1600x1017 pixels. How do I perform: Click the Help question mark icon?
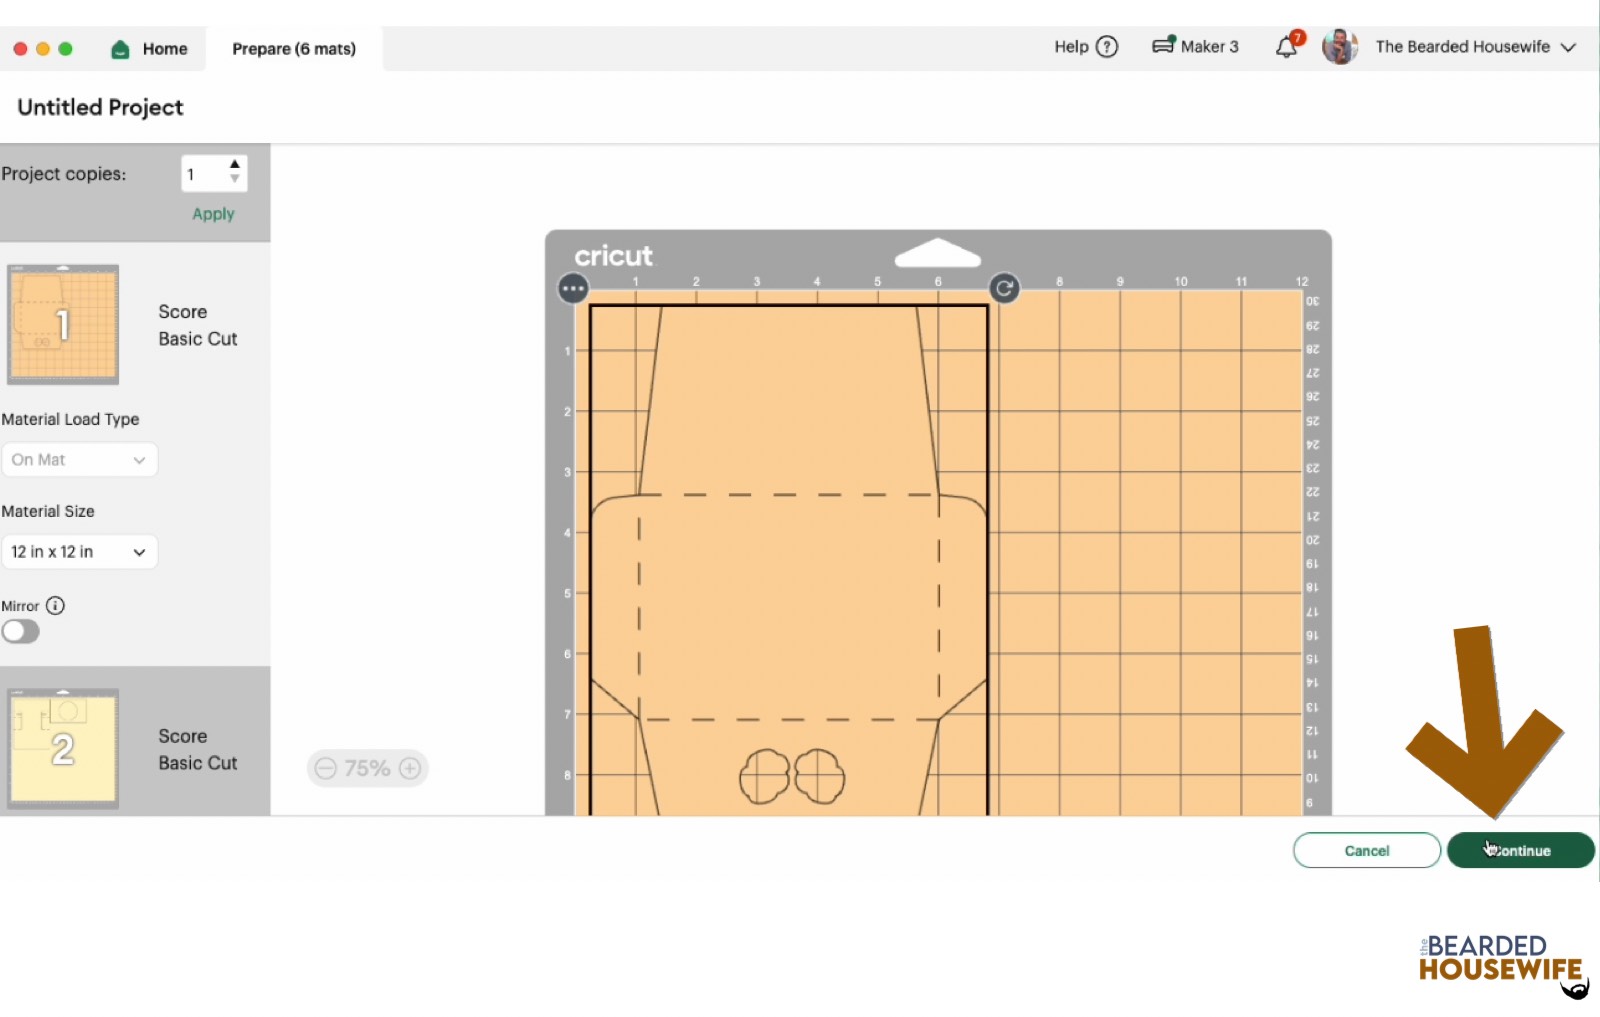[1107, 47]
